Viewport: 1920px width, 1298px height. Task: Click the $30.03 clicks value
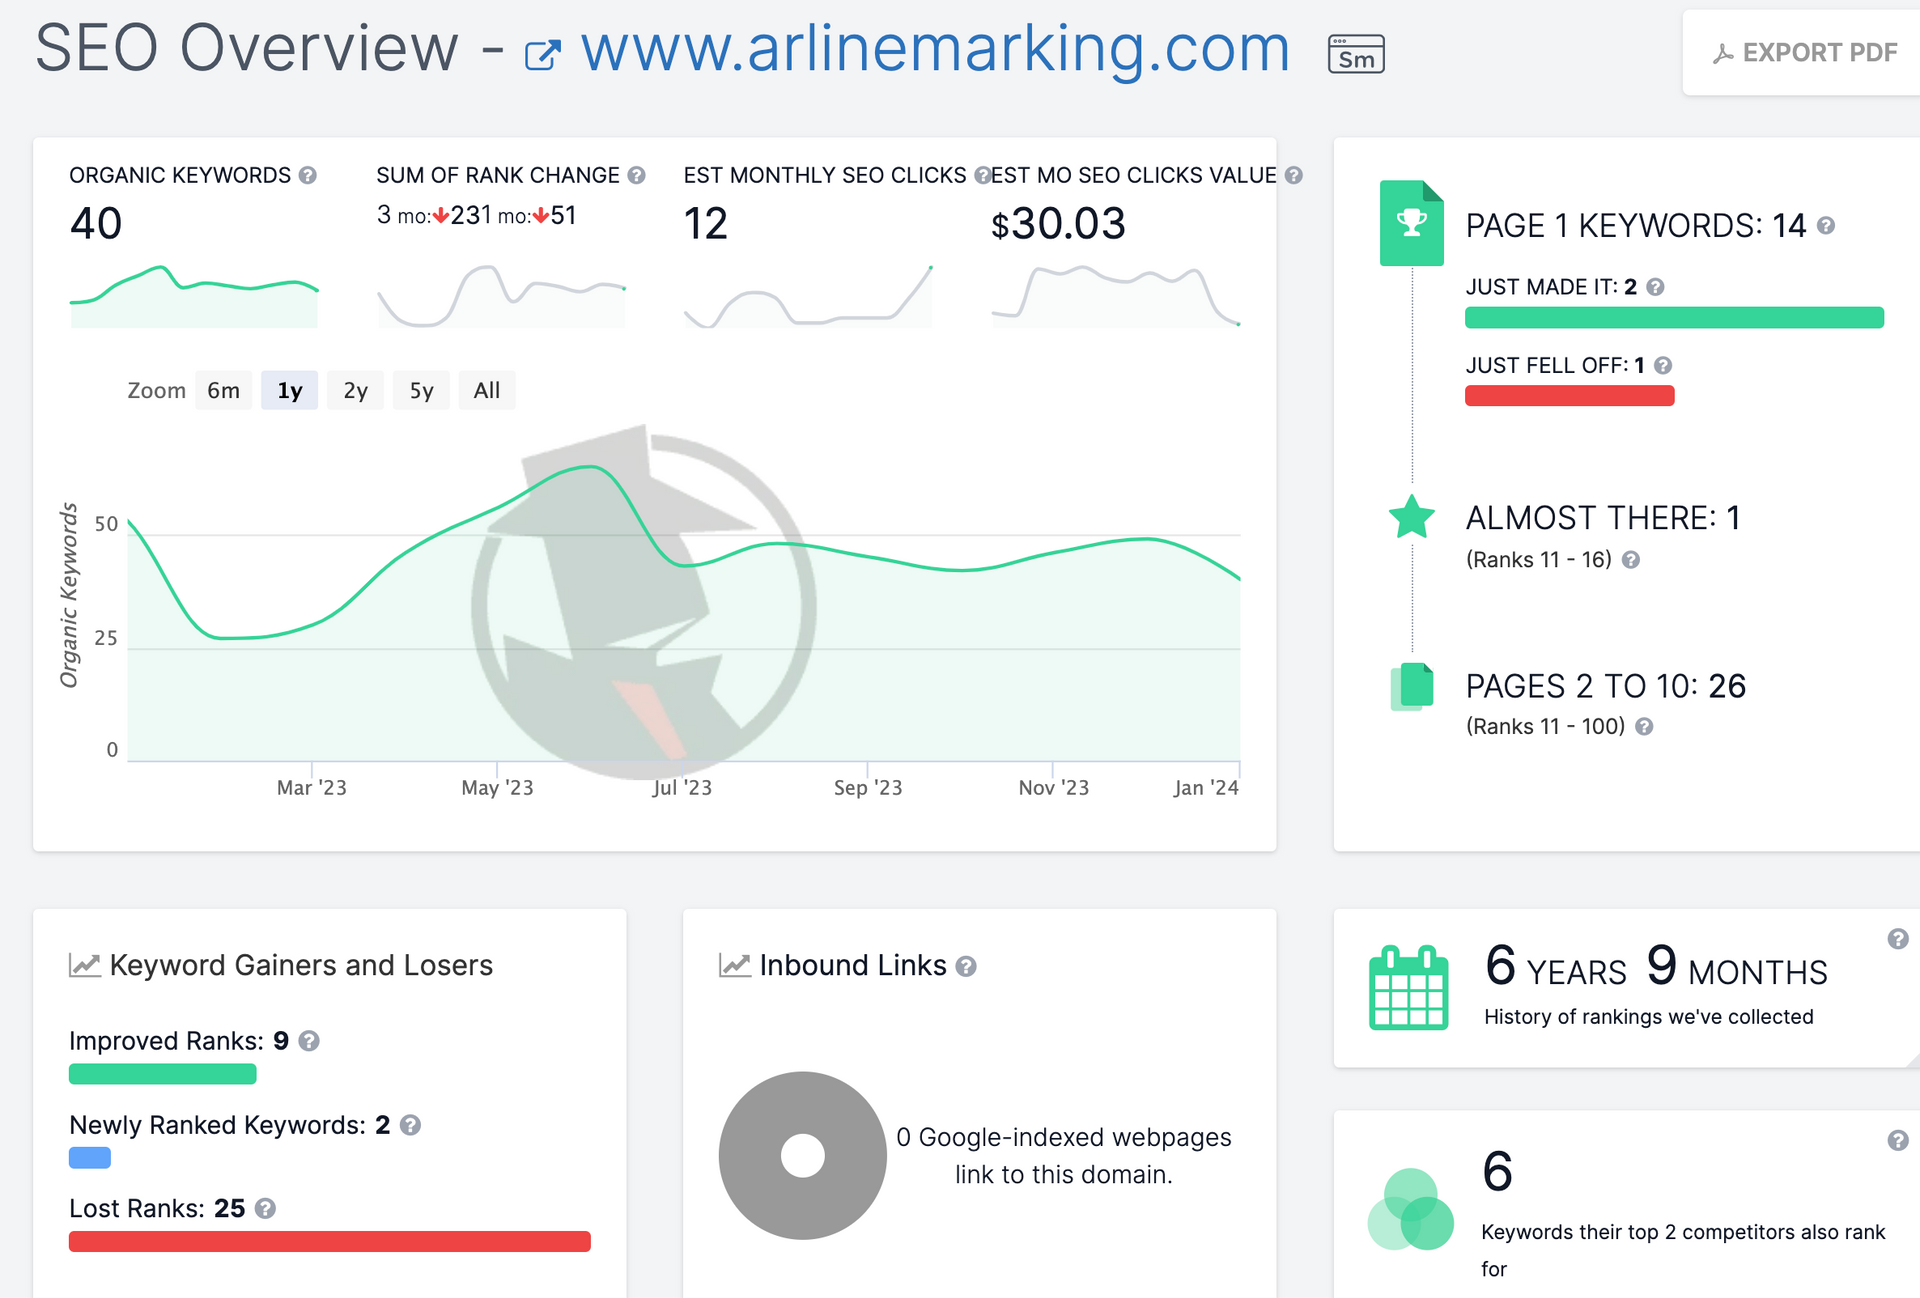pos(1058,223)
